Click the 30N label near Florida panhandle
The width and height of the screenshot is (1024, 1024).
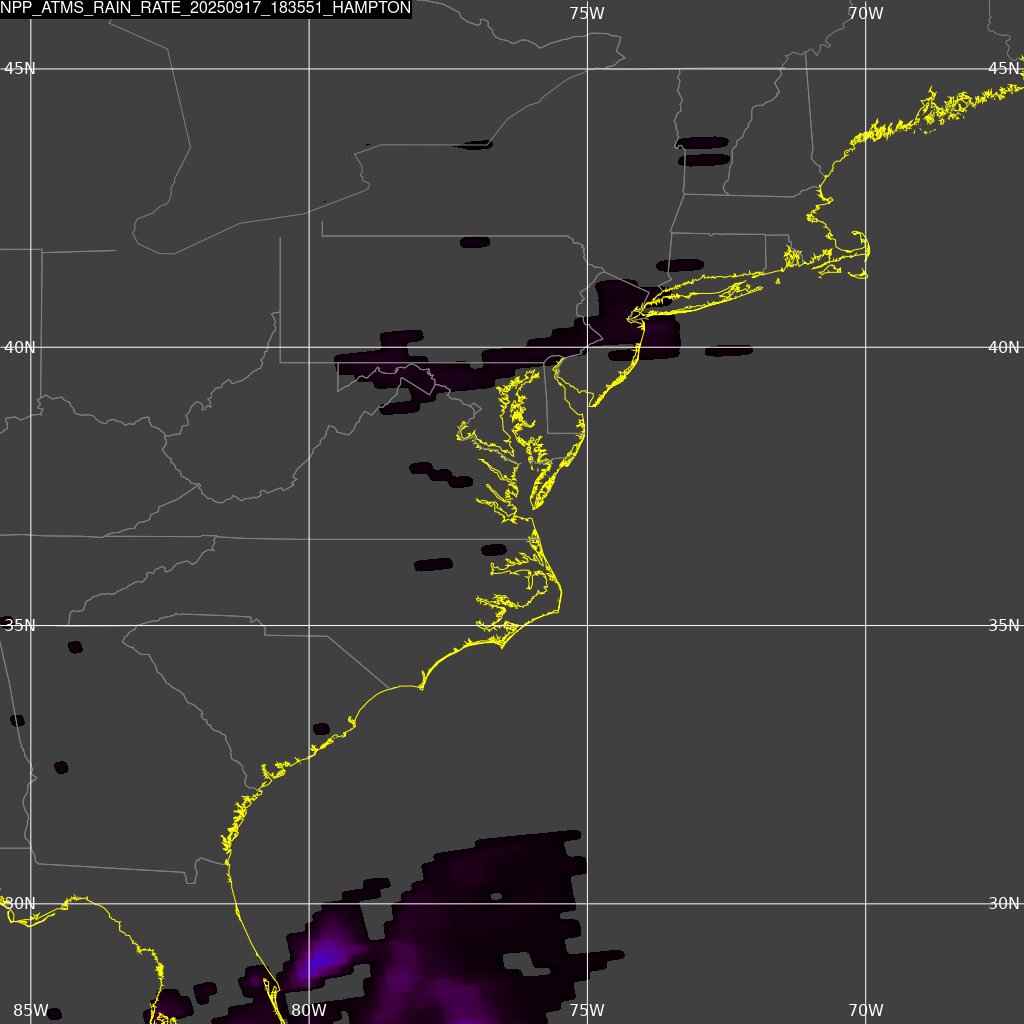[x=20, y=904]
